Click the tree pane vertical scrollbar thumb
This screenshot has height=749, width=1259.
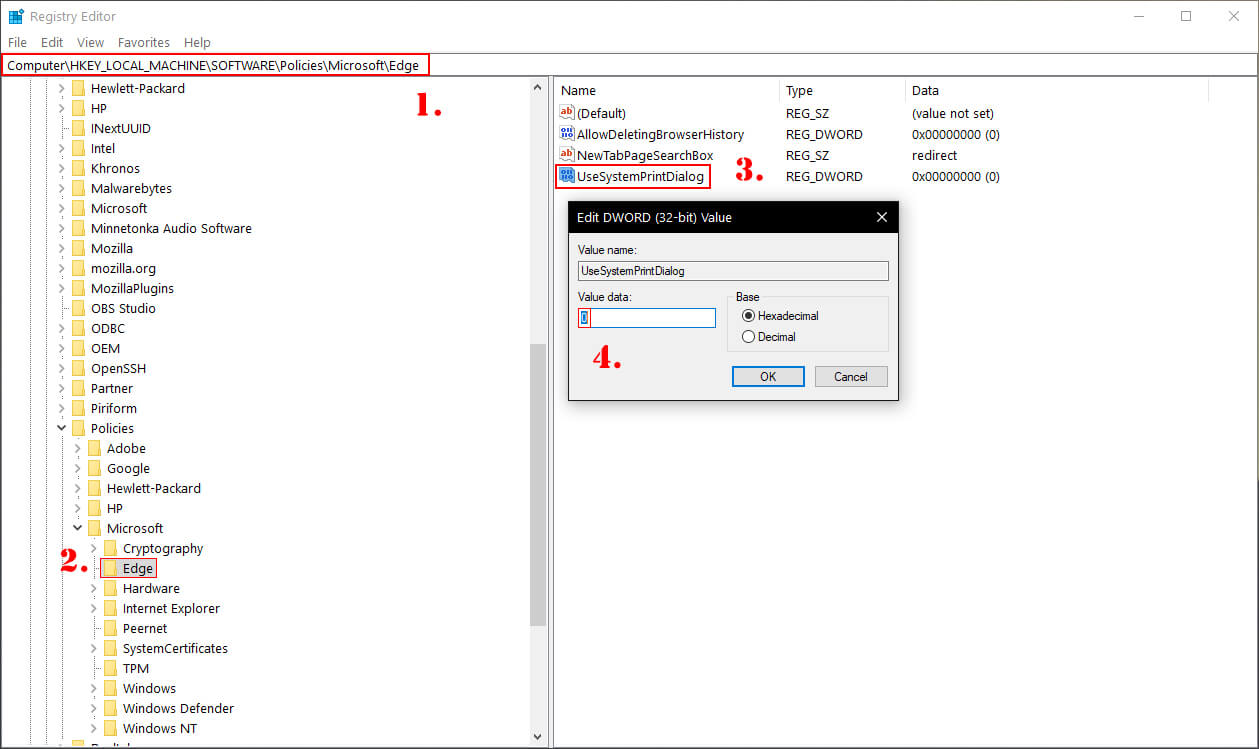538,487
